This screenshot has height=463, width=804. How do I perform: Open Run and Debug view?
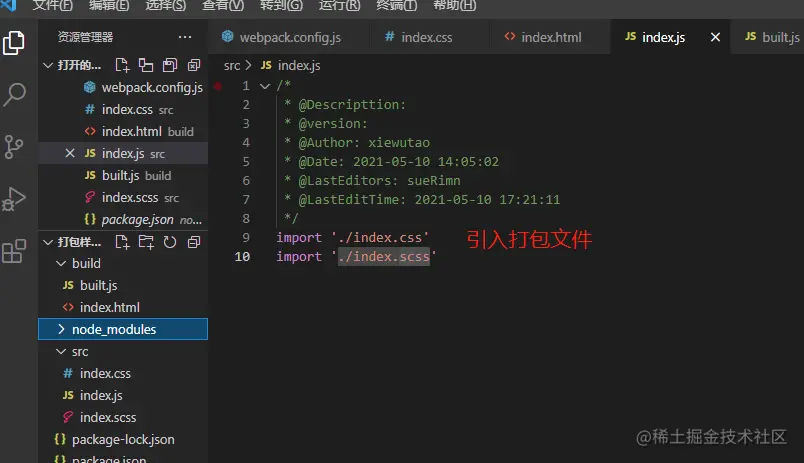14,199
